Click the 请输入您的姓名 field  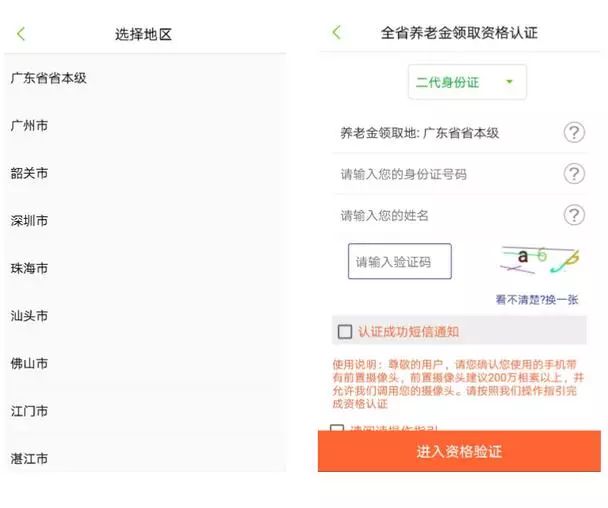pos(446,215)
